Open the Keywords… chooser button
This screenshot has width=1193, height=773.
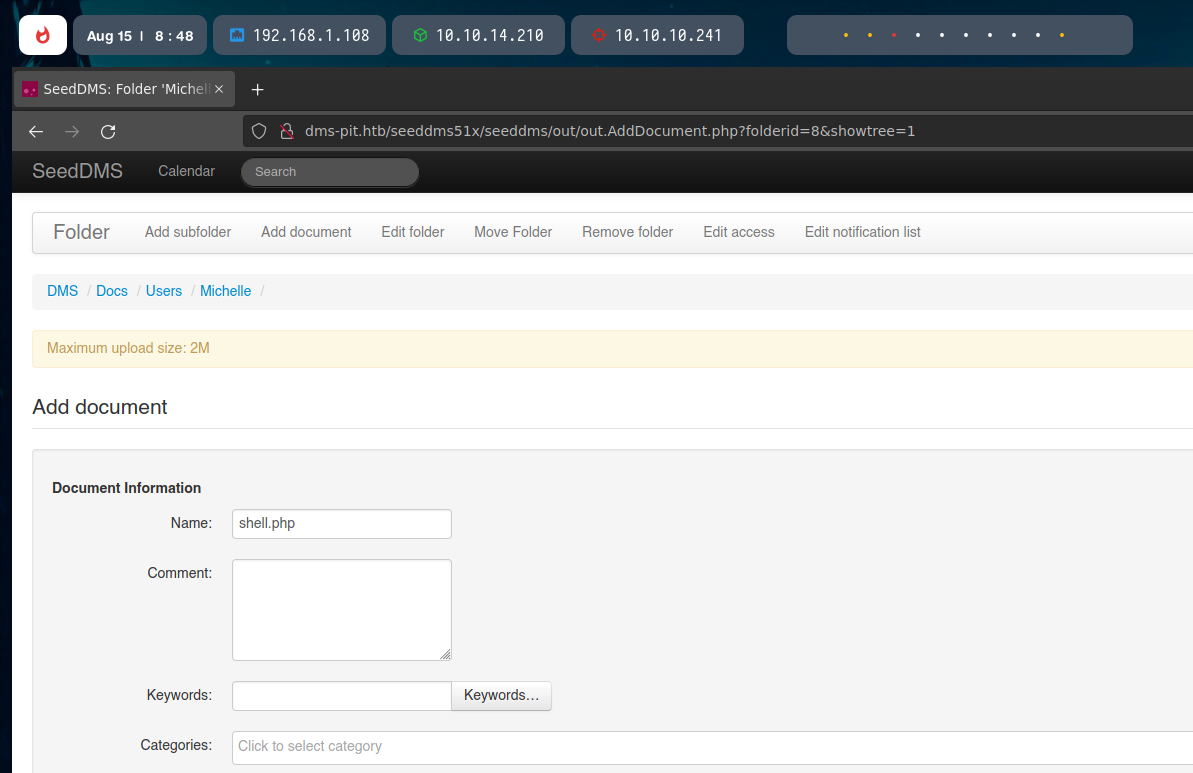501,696
